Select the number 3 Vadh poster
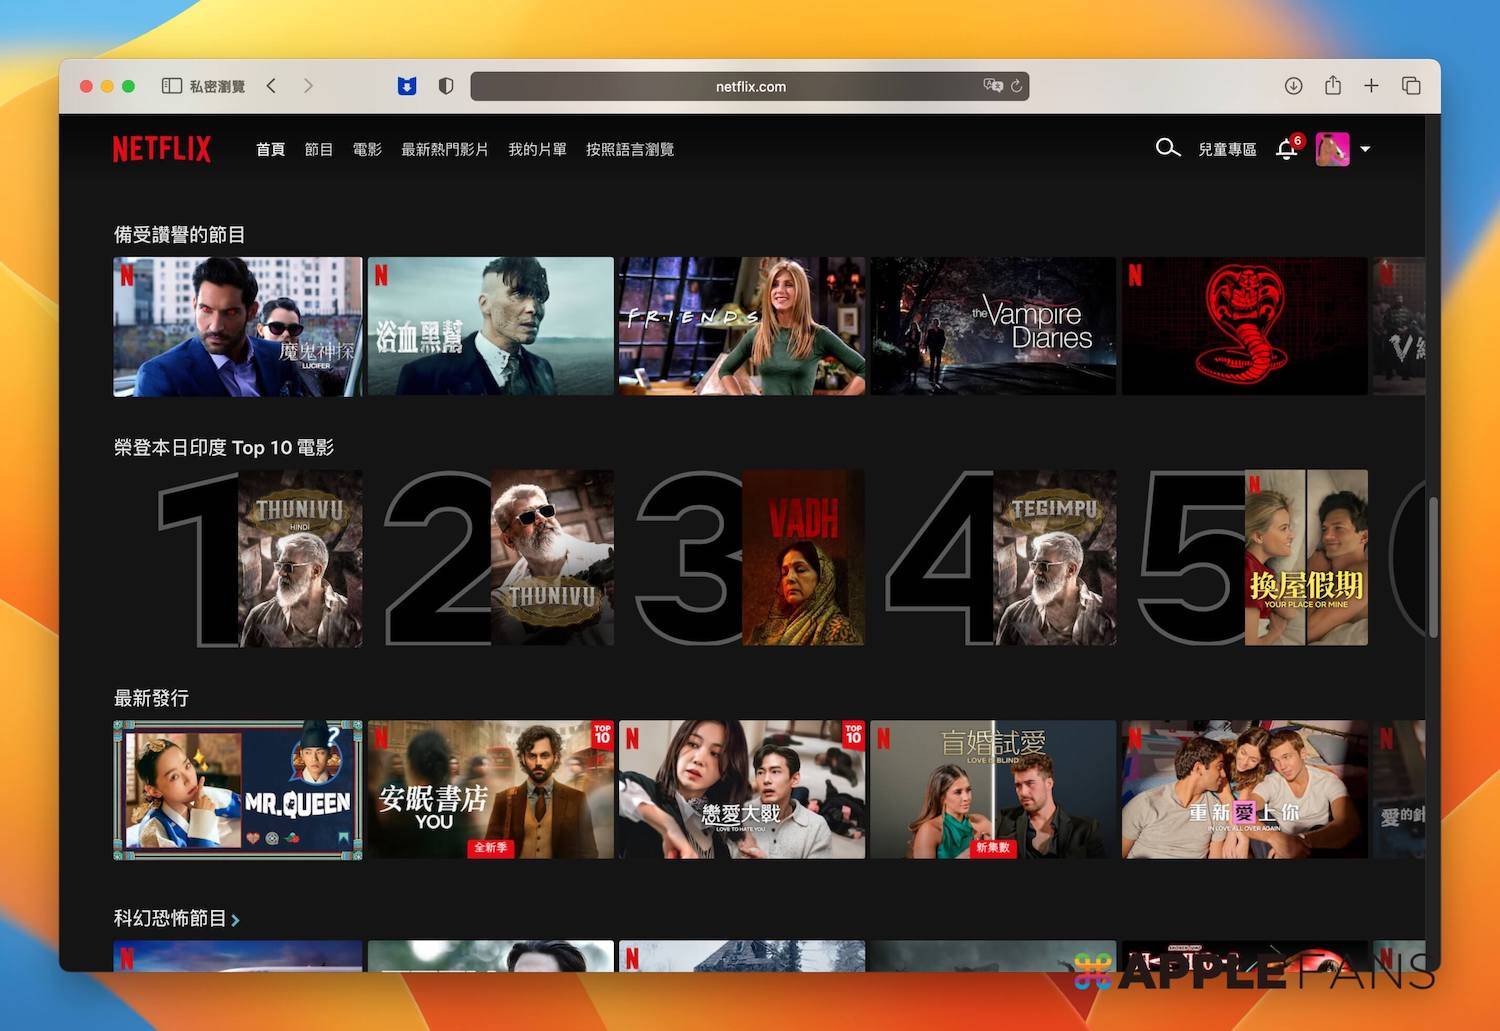The height and width of the screenshot is (1031, 1500). [x=804, y=558]
